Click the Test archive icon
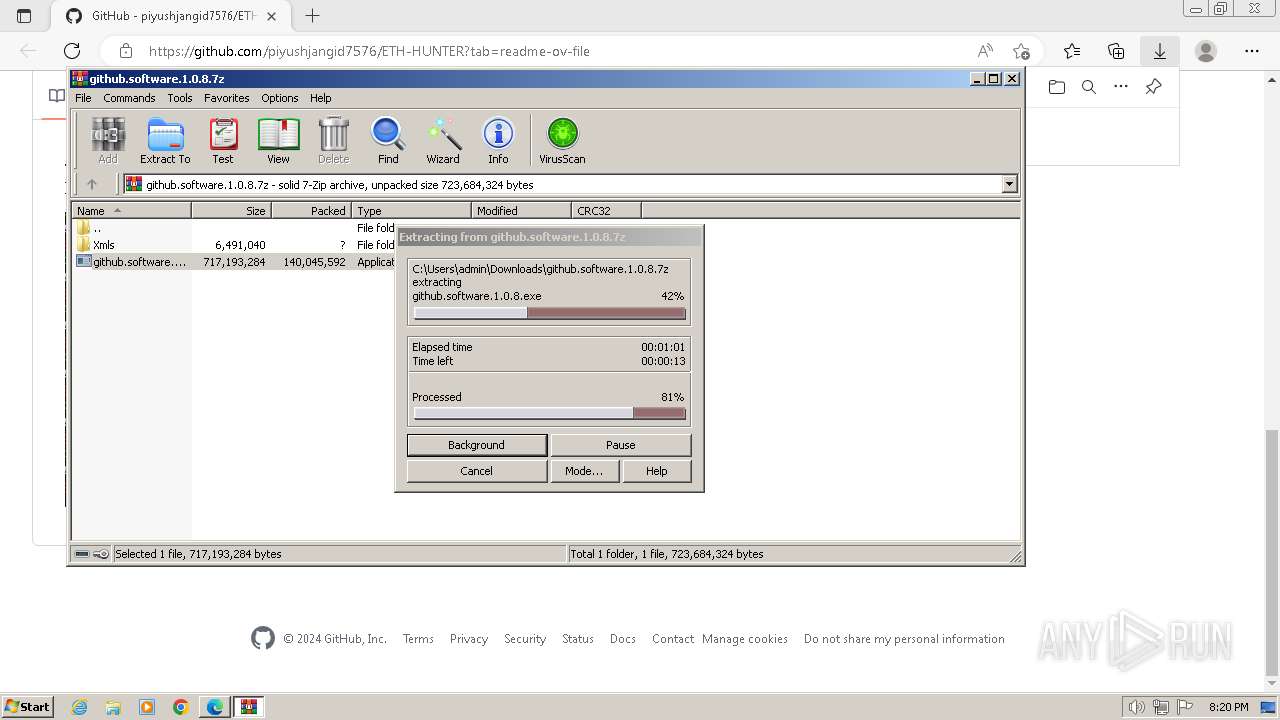Image resolution: width=1280 pixels, height=720 pixels. coord(223,140)
